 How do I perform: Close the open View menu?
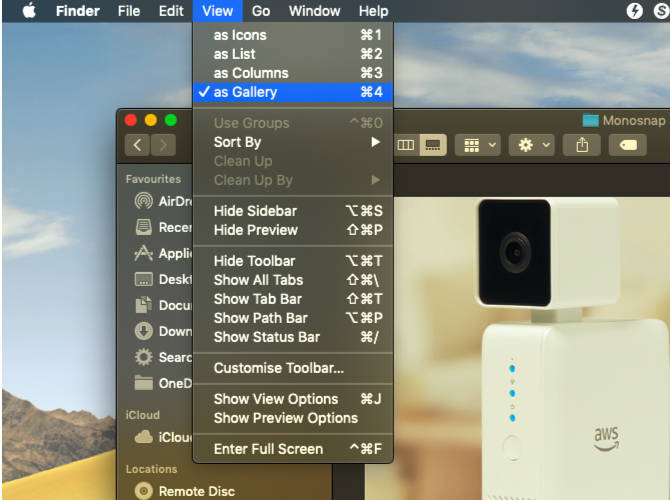point(217,11)
